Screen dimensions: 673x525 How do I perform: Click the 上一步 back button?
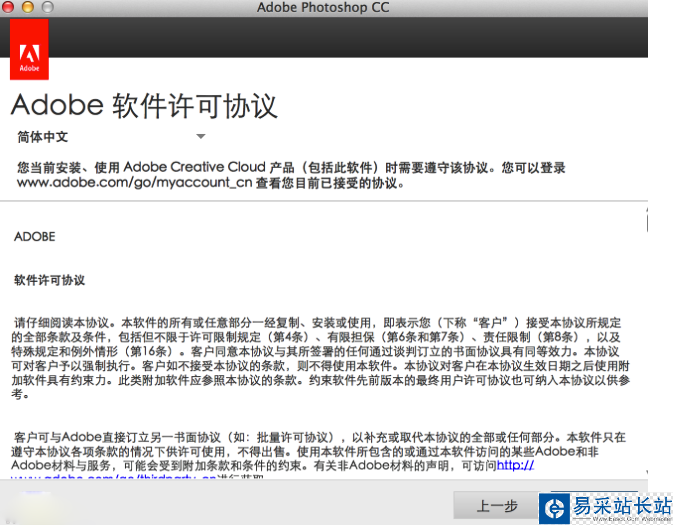click(x=497, y=506)
